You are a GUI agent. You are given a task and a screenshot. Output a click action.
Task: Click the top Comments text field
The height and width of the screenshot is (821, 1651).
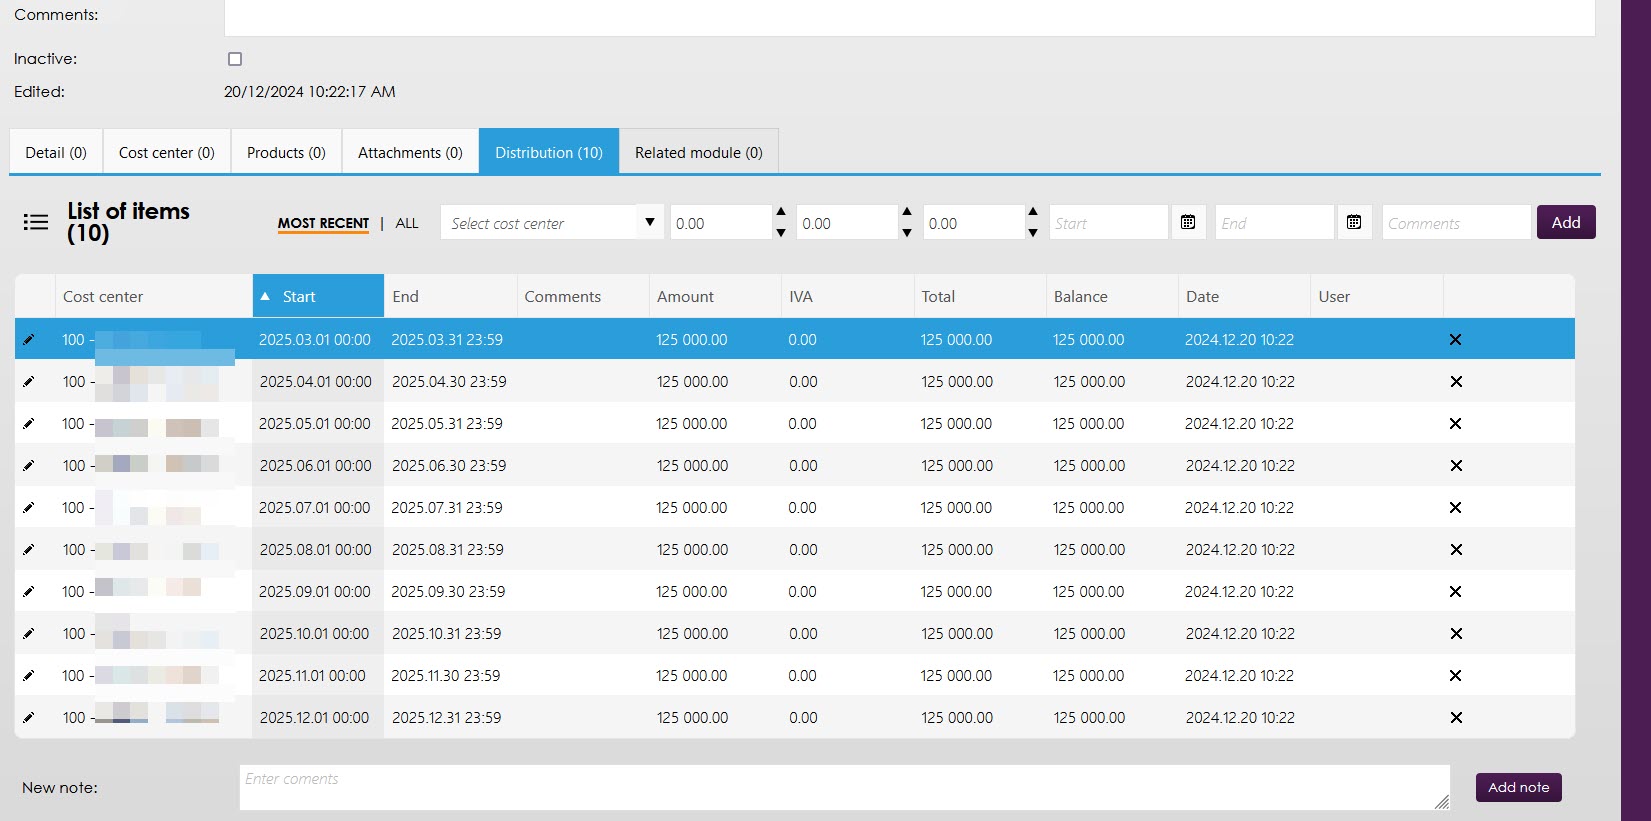click(x=909, y=17)
